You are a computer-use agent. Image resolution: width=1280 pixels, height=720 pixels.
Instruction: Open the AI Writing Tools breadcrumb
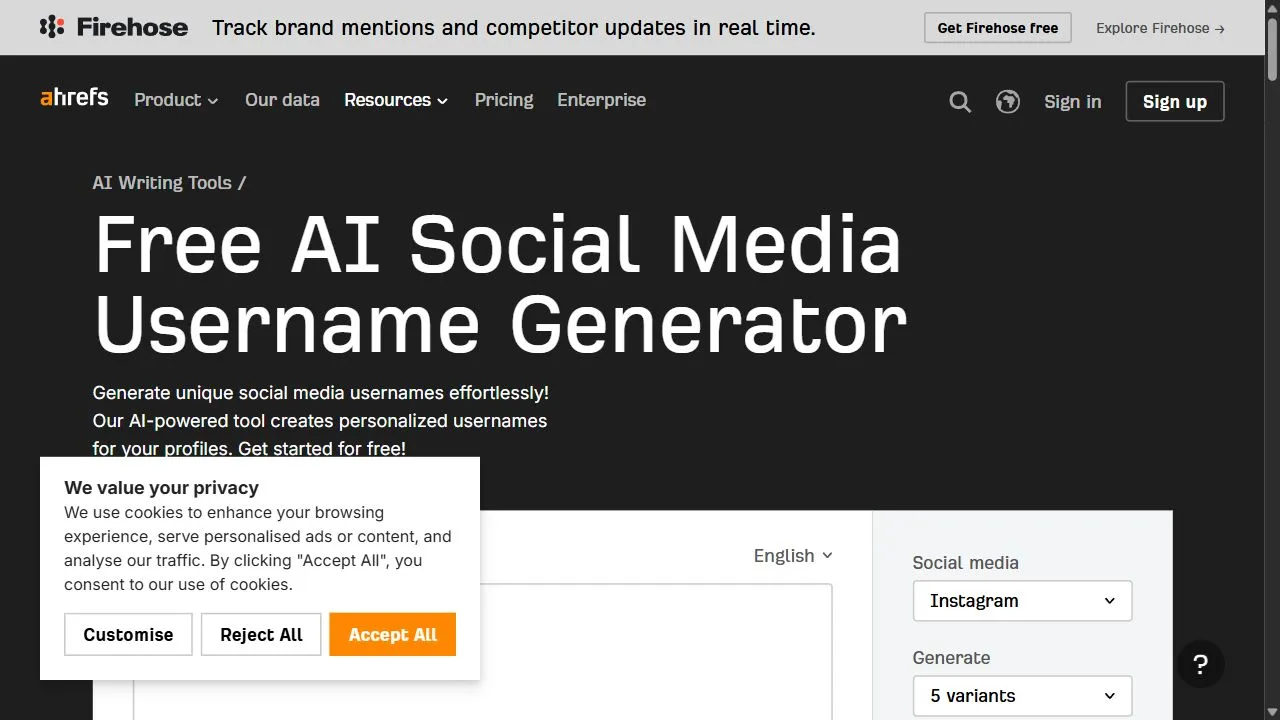pyautogui.click(x=162, y=183)
